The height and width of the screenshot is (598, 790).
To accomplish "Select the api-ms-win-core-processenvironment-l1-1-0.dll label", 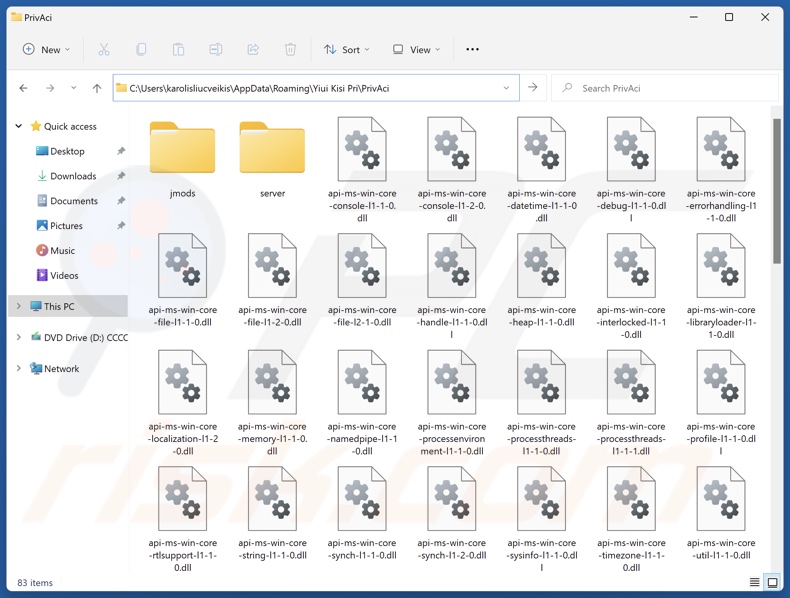I will click(452, 438).
